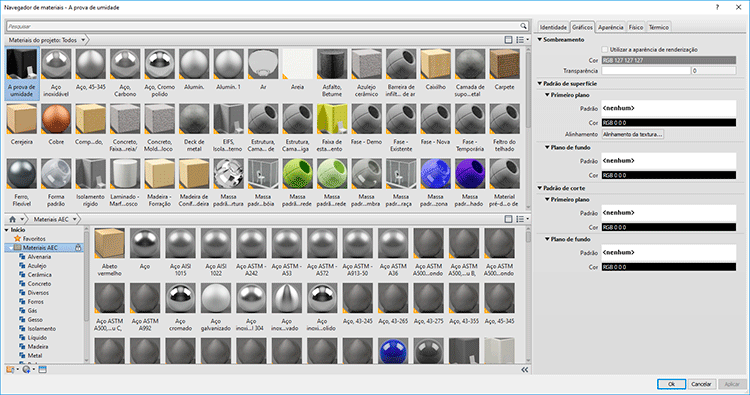Select the Carpete material swatch
Image resolution: width=750 pixels, height=395 pixels.
point(505,64)
